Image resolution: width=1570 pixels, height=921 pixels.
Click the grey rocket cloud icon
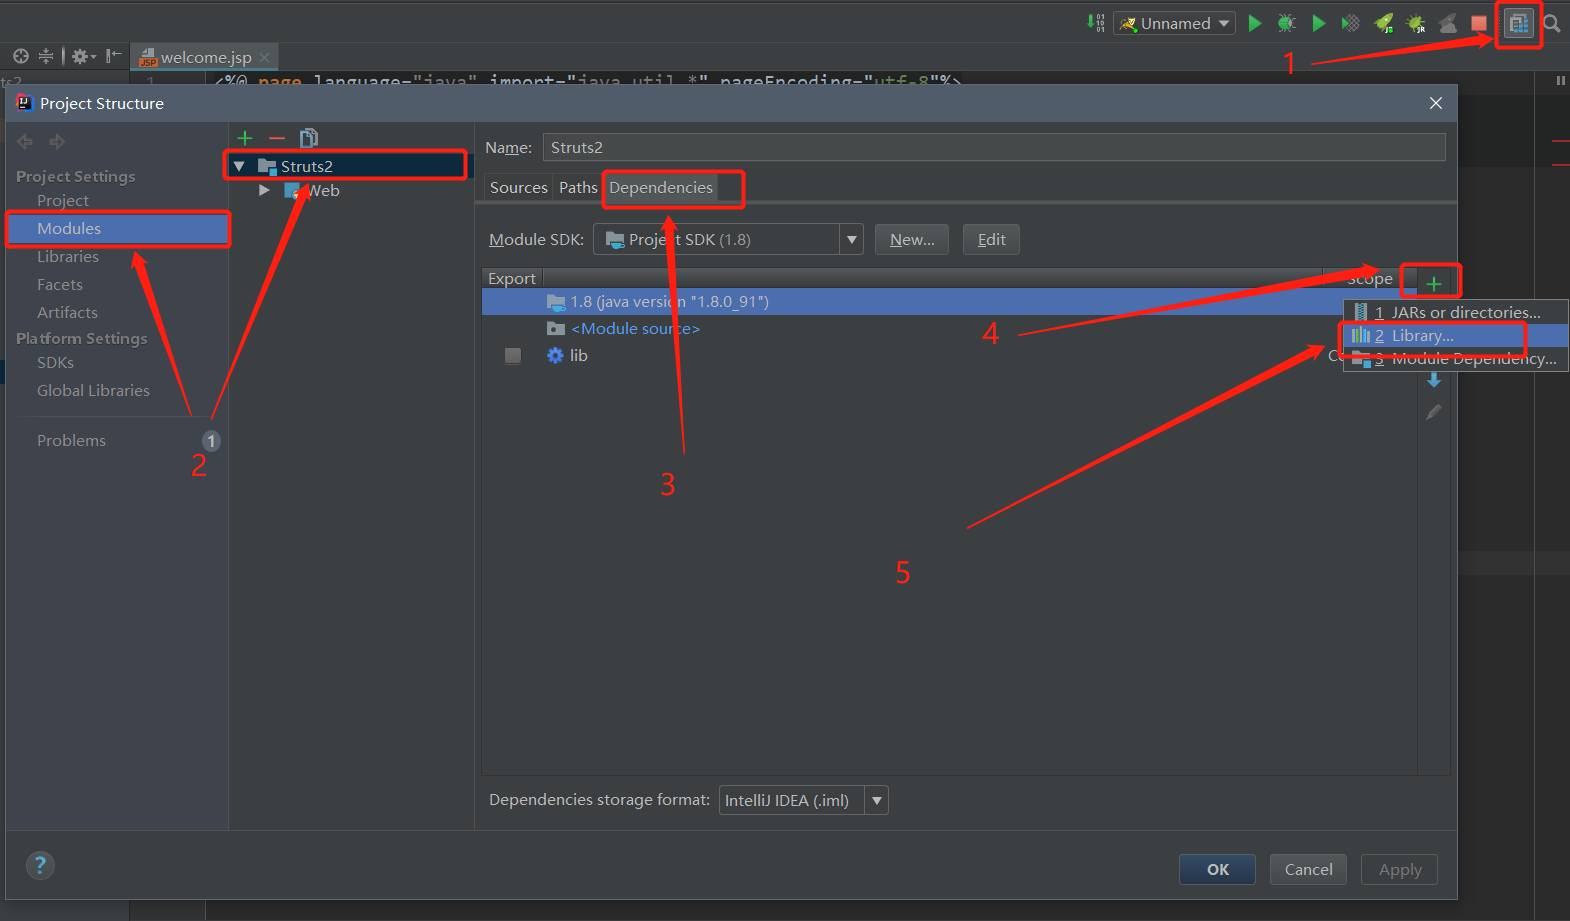tap(1448, 23)
